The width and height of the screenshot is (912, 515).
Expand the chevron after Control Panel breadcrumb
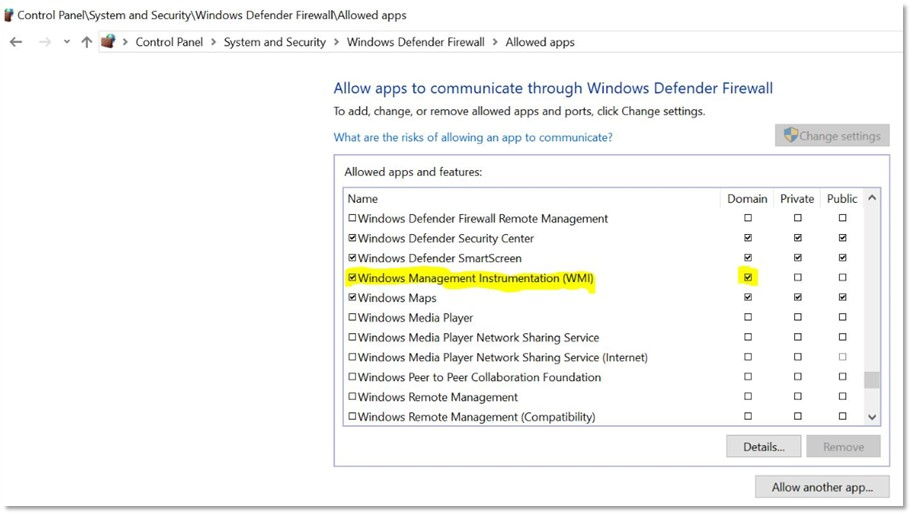point(213,42)
